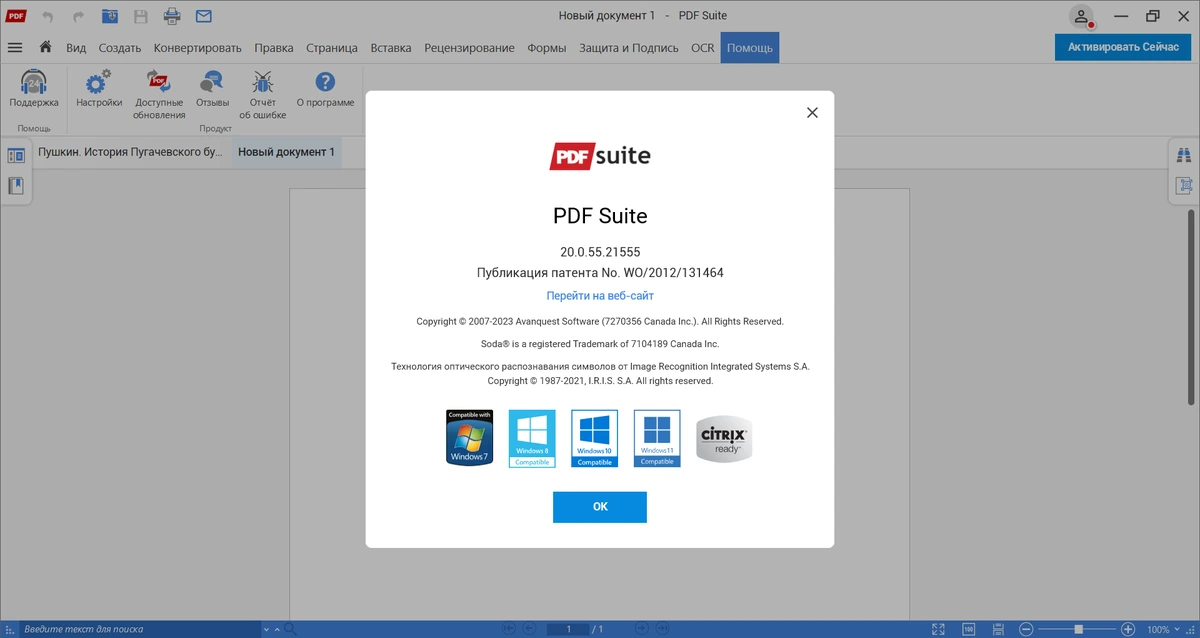Select the Помощь tab

tap(749, 48)
